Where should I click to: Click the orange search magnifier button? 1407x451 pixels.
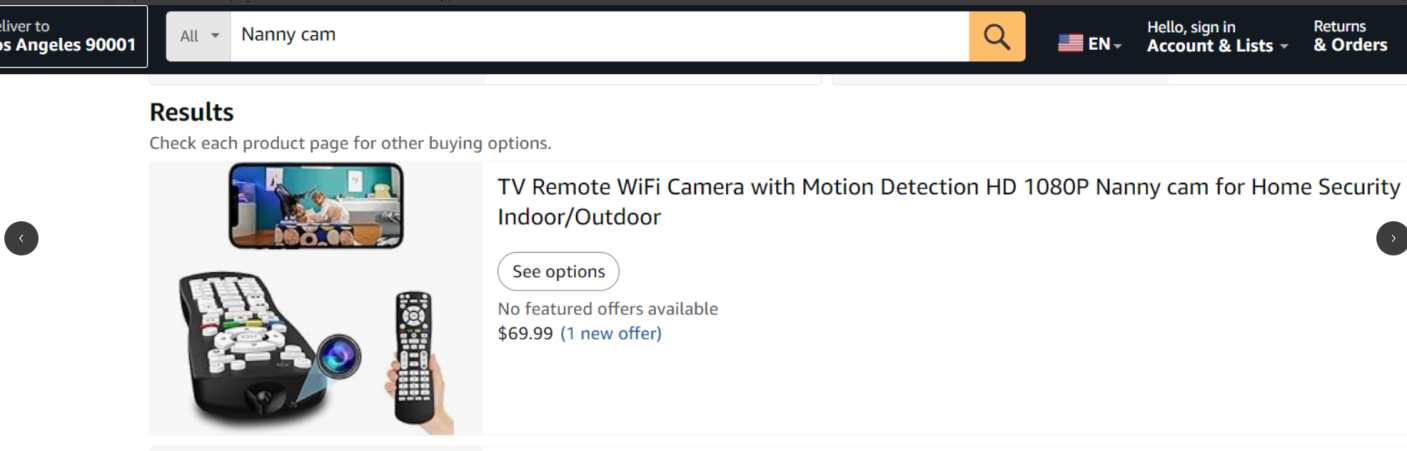coord(996,36)
